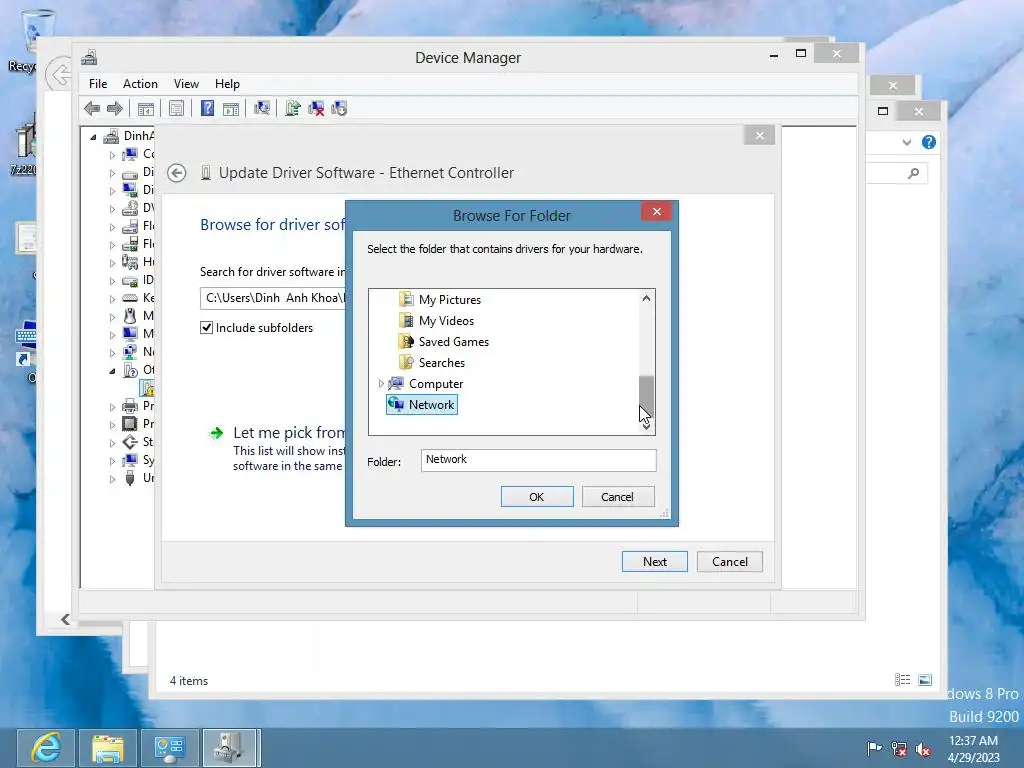Click the Back arrow in Device Manager toolbar

tap(92, 108)
